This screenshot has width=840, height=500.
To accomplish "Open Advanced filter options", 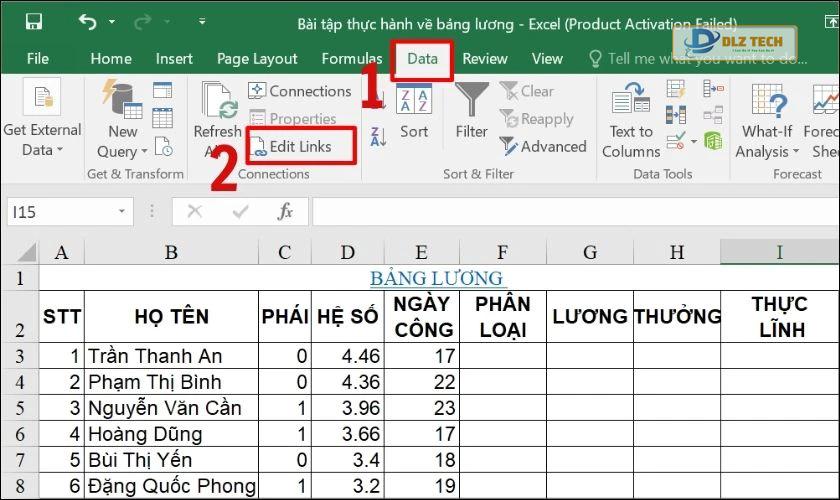I will 543,146.
